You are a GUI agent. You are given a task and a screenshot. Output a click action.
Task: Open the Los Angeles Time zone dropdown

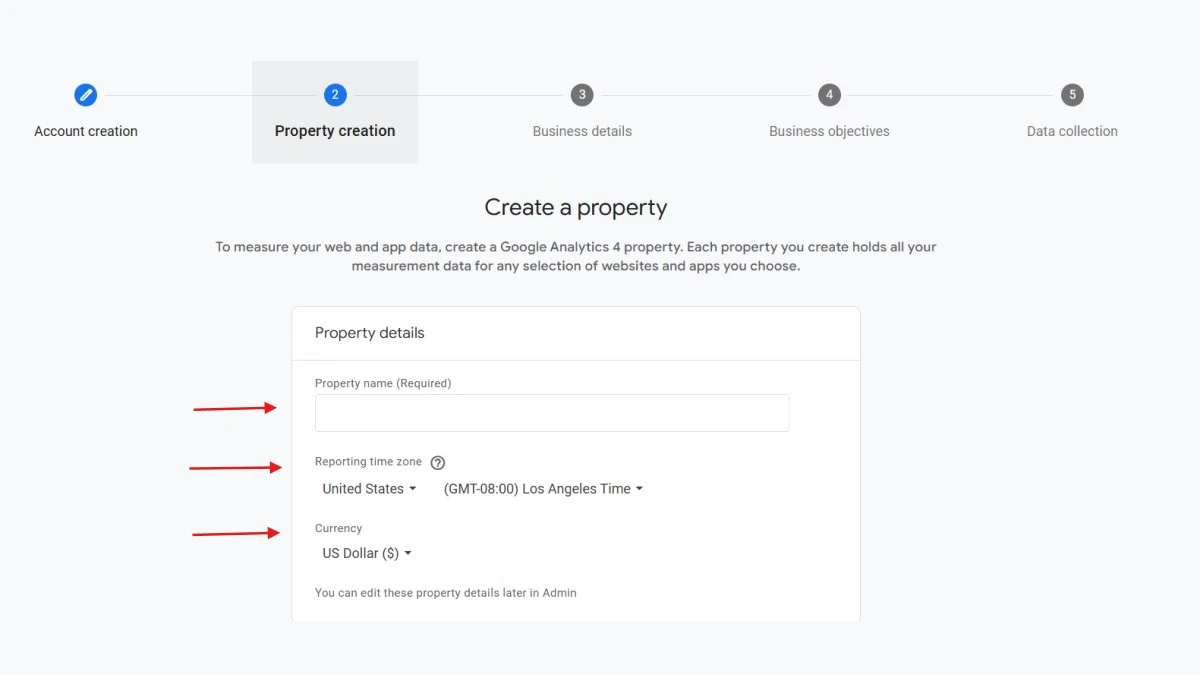point(543,489)
